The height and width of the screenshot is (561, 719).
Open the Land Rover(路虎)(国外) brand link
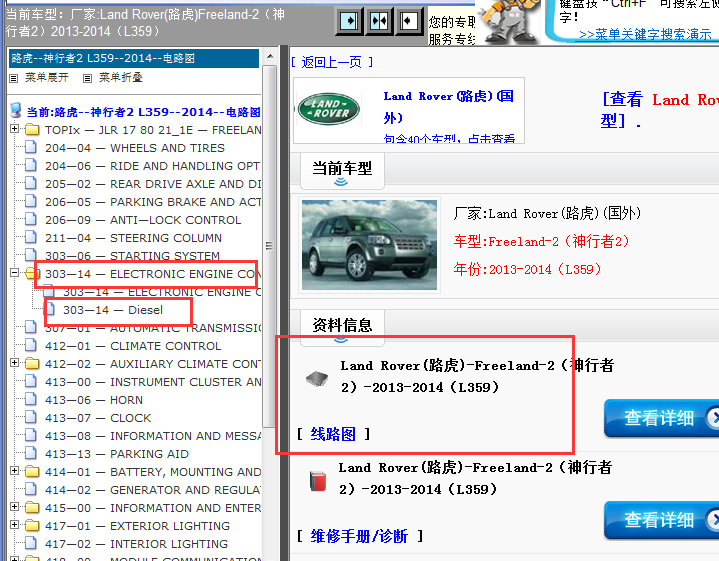(448, 107)
